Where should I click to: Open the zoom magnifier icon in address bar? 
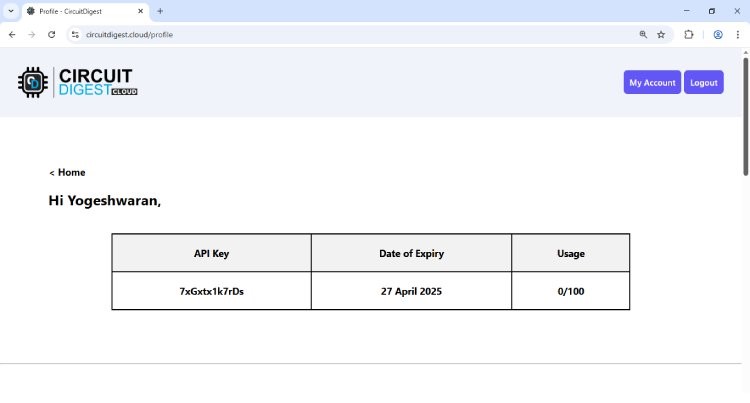[x=643, y=34]
